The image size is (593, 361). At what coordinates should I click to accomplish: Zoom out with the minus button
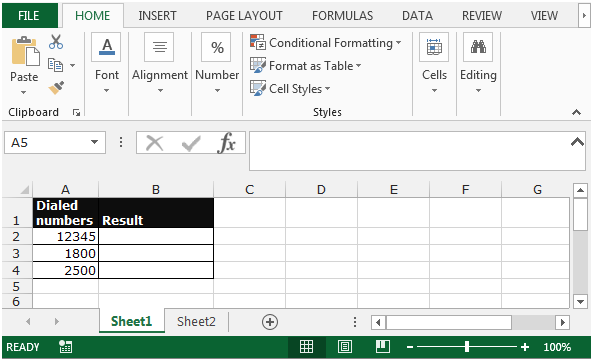pyautogui.click(x=410, y=347)
